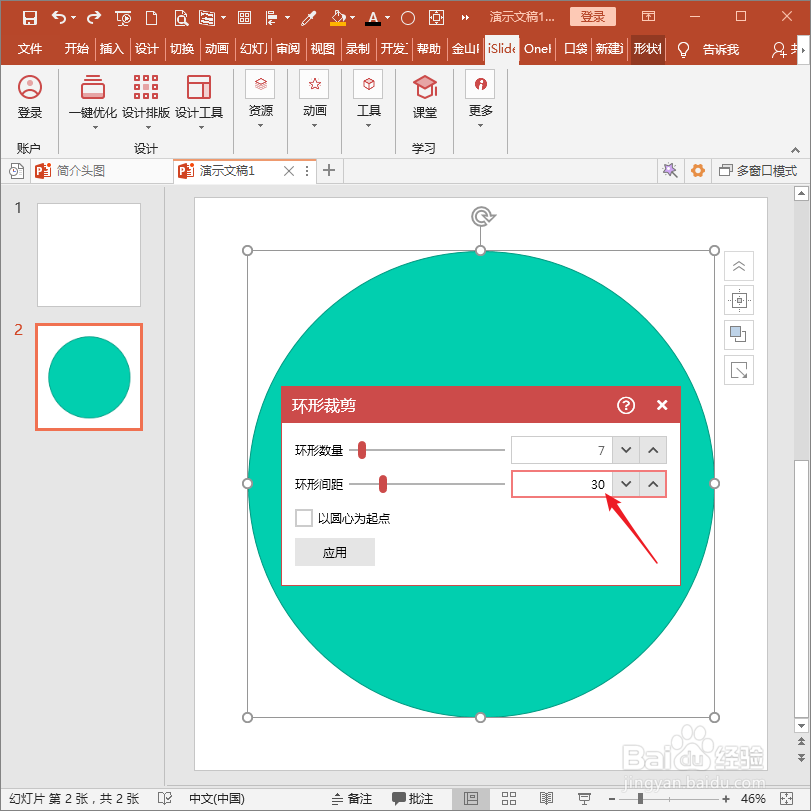Open Design layout (设计排版) tool
The height and width of the screenshot is (811, 811).
point(146,102)
